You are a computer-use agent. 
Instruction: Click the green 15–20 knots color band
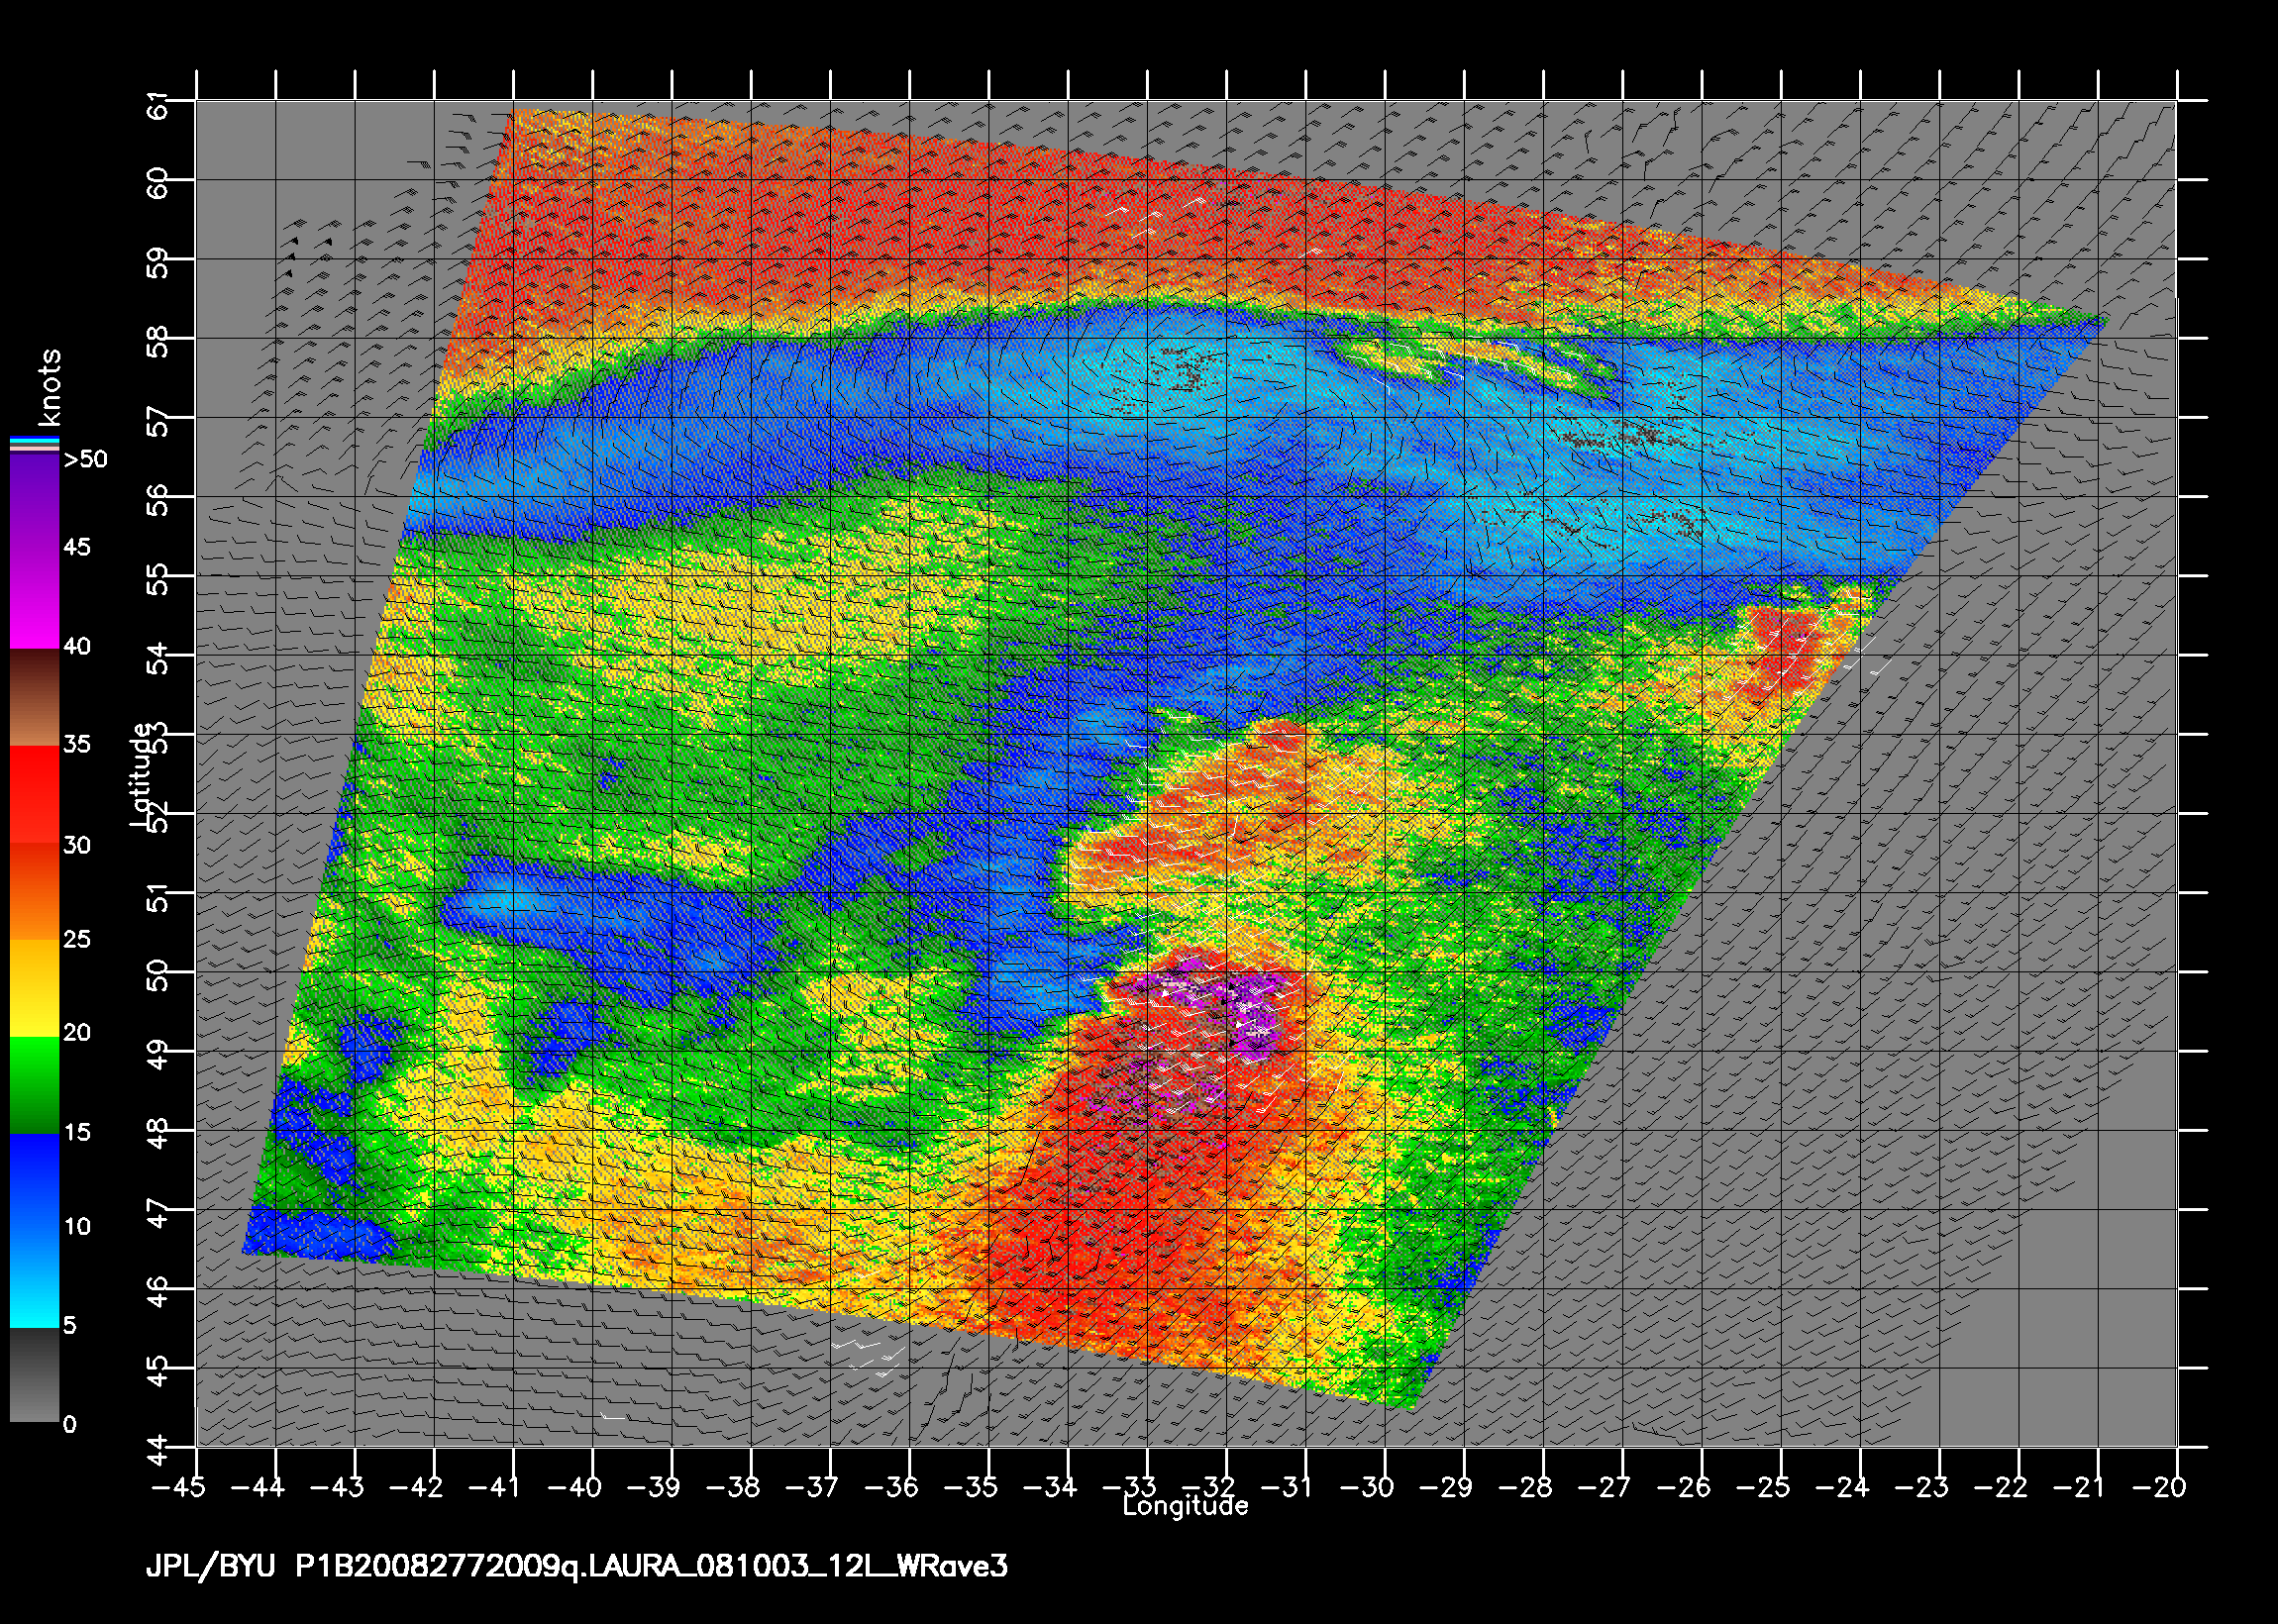tap(34, 1085)
